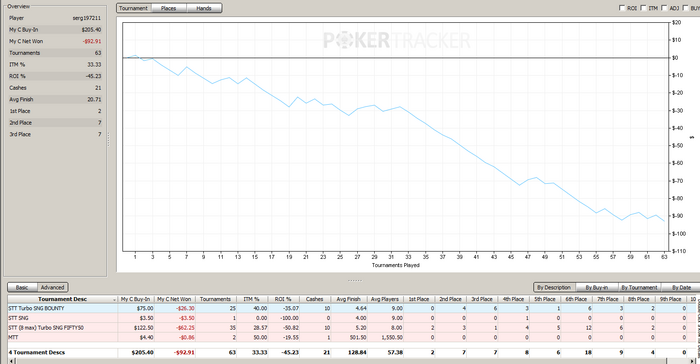The image size is (700, 364).
Task: Sort by Cashes column header
Action: pos(314,299)
